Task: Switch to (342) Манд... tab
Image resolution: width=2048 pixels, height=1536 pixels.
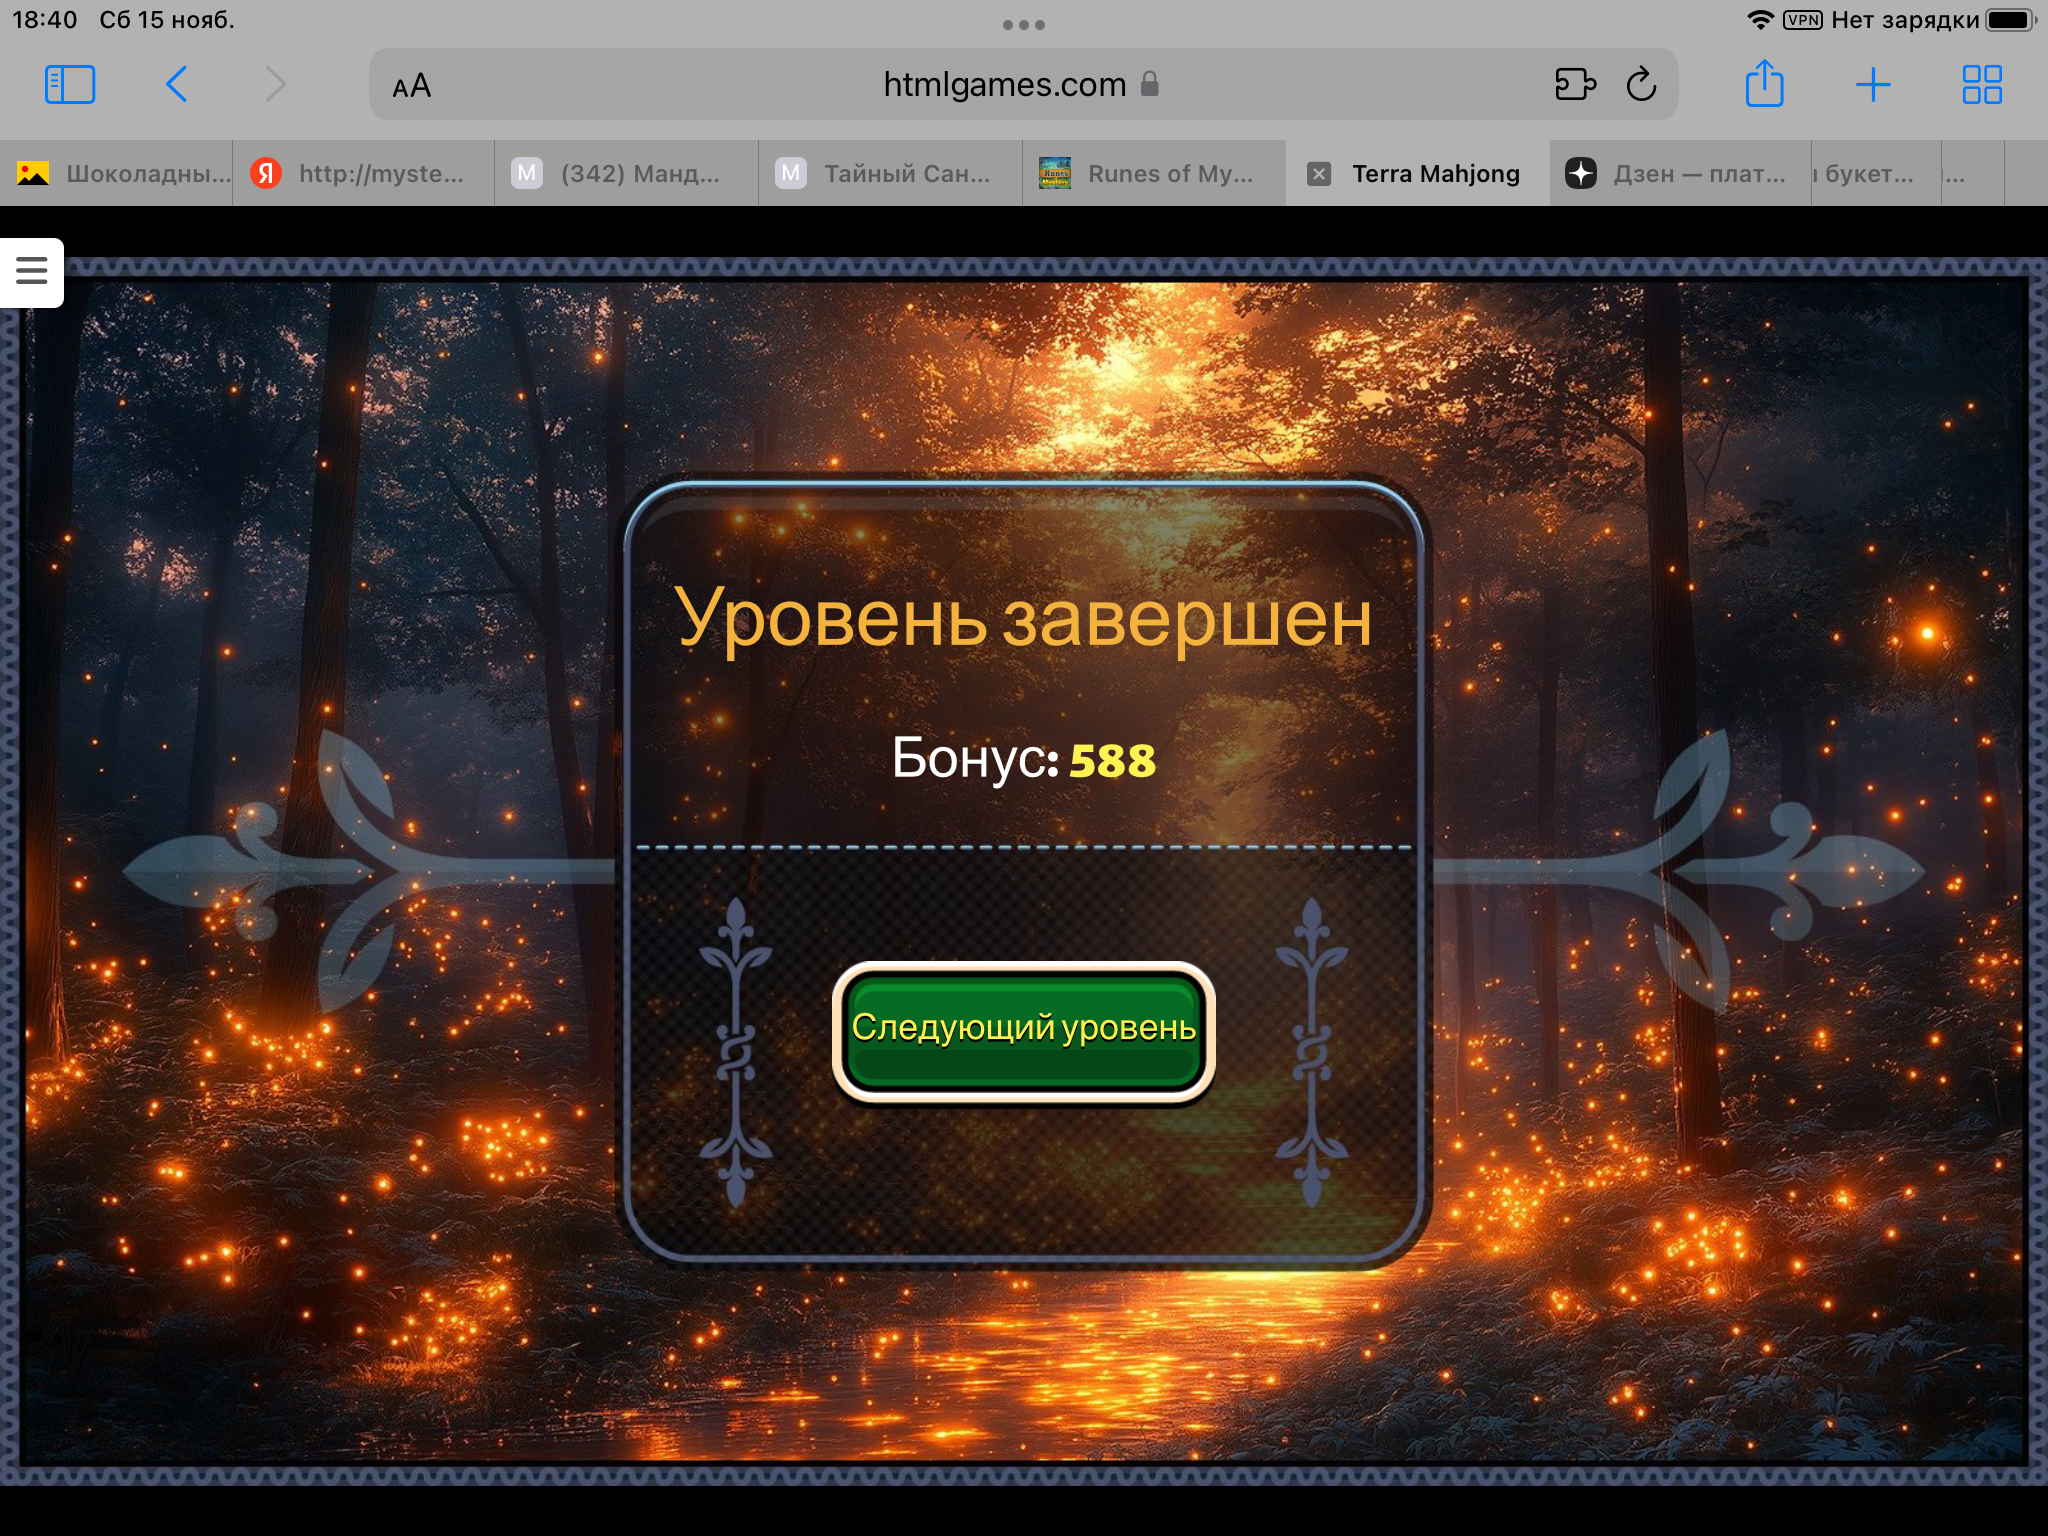Action: click(626, 174)
